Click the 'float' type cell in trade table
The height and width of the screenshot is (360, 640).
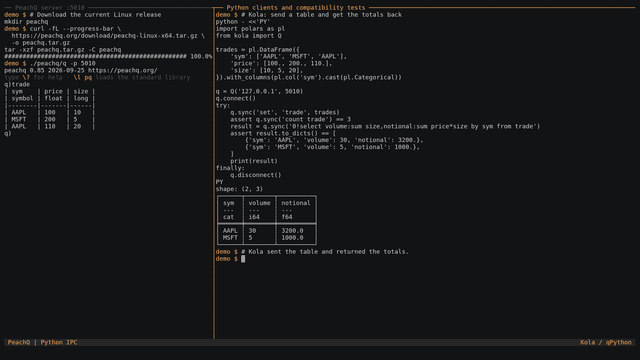pos(53,98)
